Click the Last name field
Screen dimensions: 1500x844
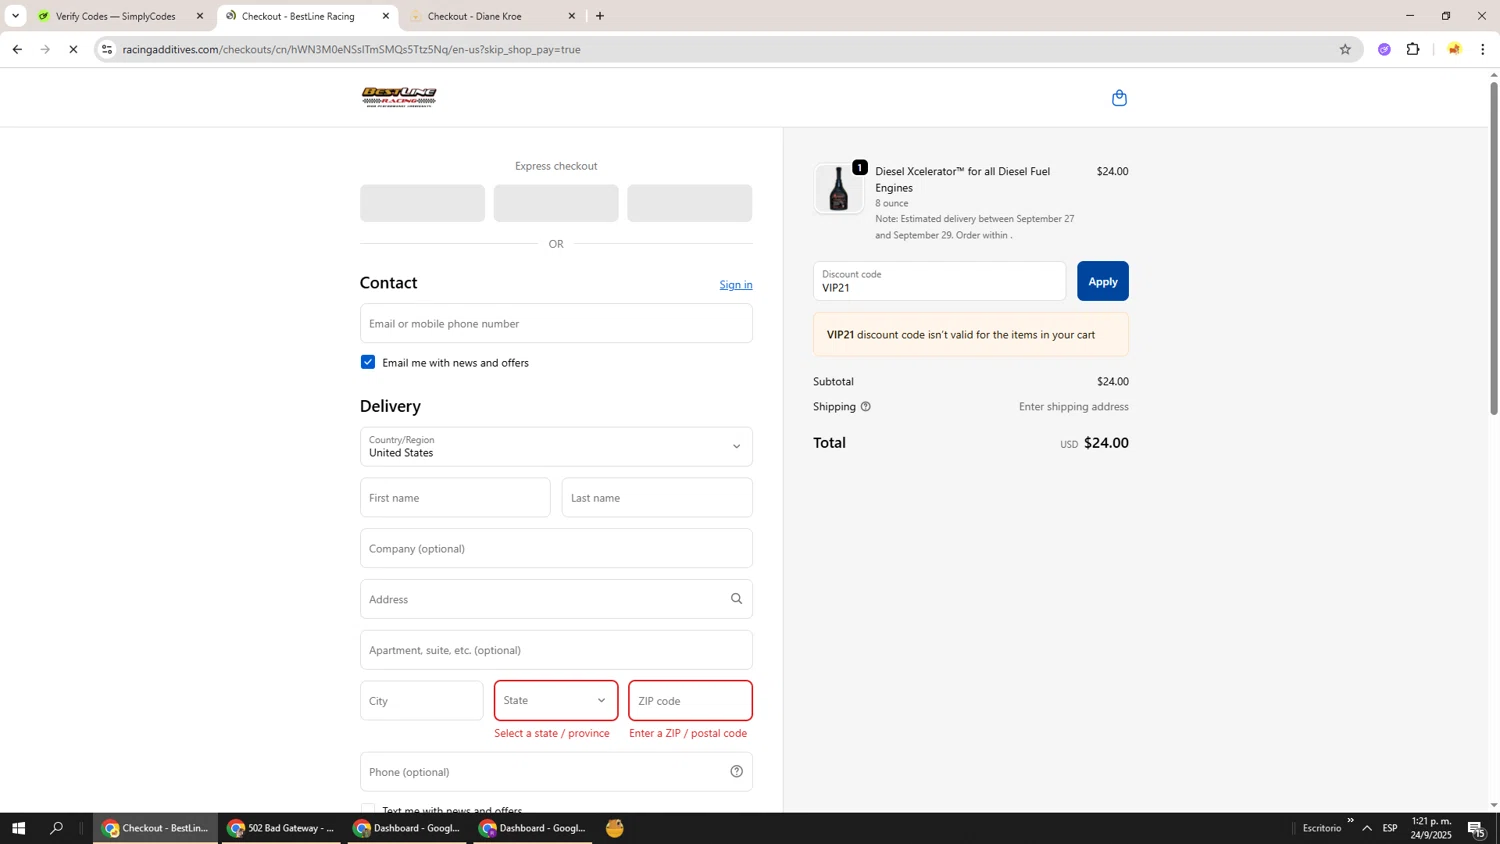[657, 498]
